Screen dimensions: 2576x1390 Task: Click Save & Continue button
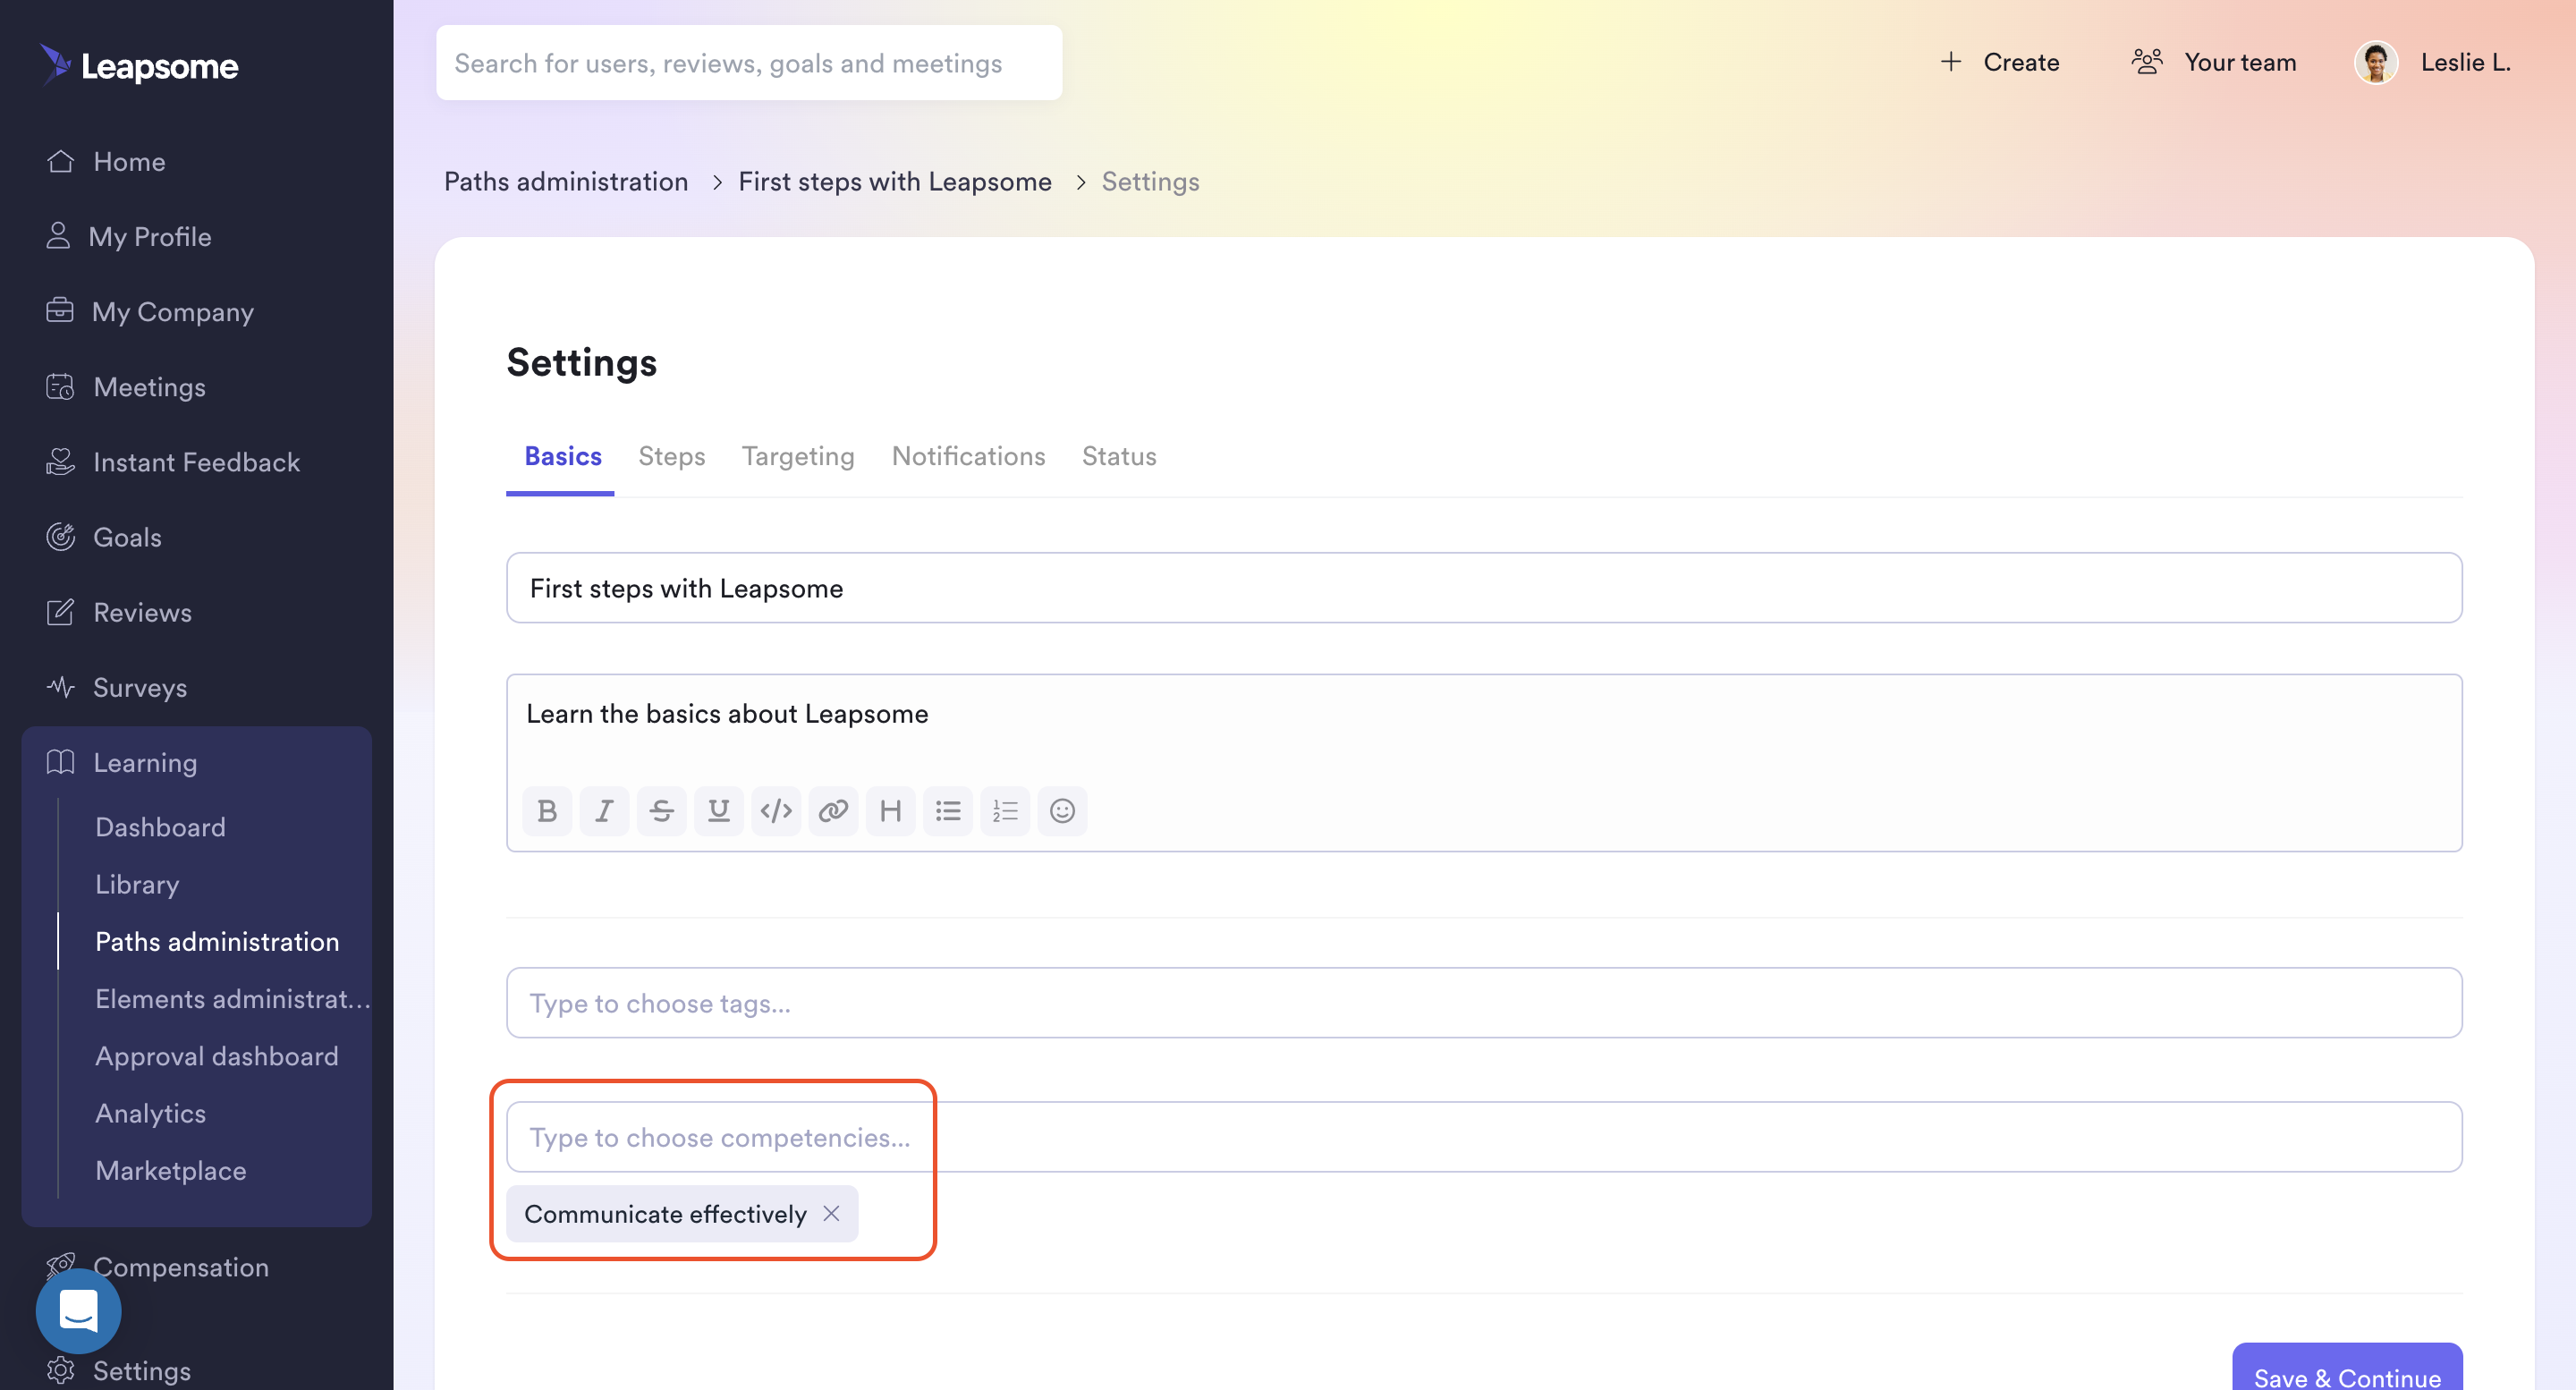click(x=2346, y=1368)
